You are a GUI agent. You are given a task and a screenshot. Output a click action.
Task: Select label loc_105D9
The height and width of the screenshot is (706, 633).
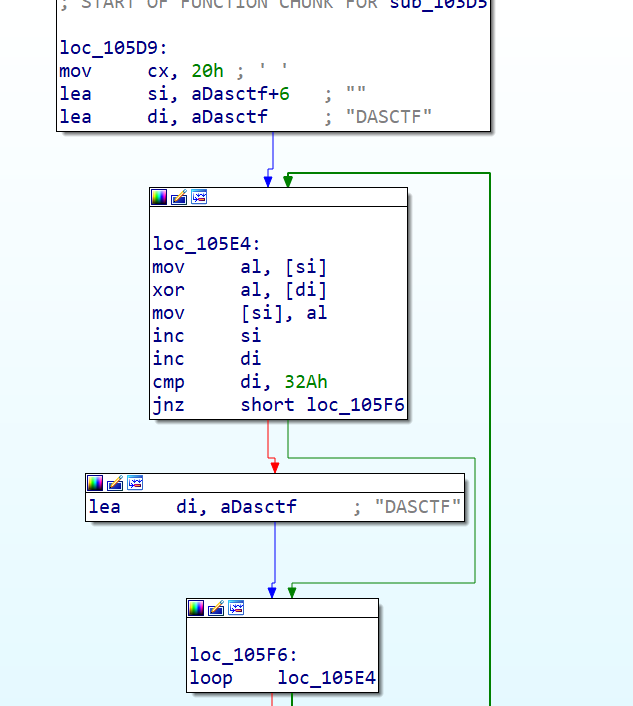[x=113, y=48]
